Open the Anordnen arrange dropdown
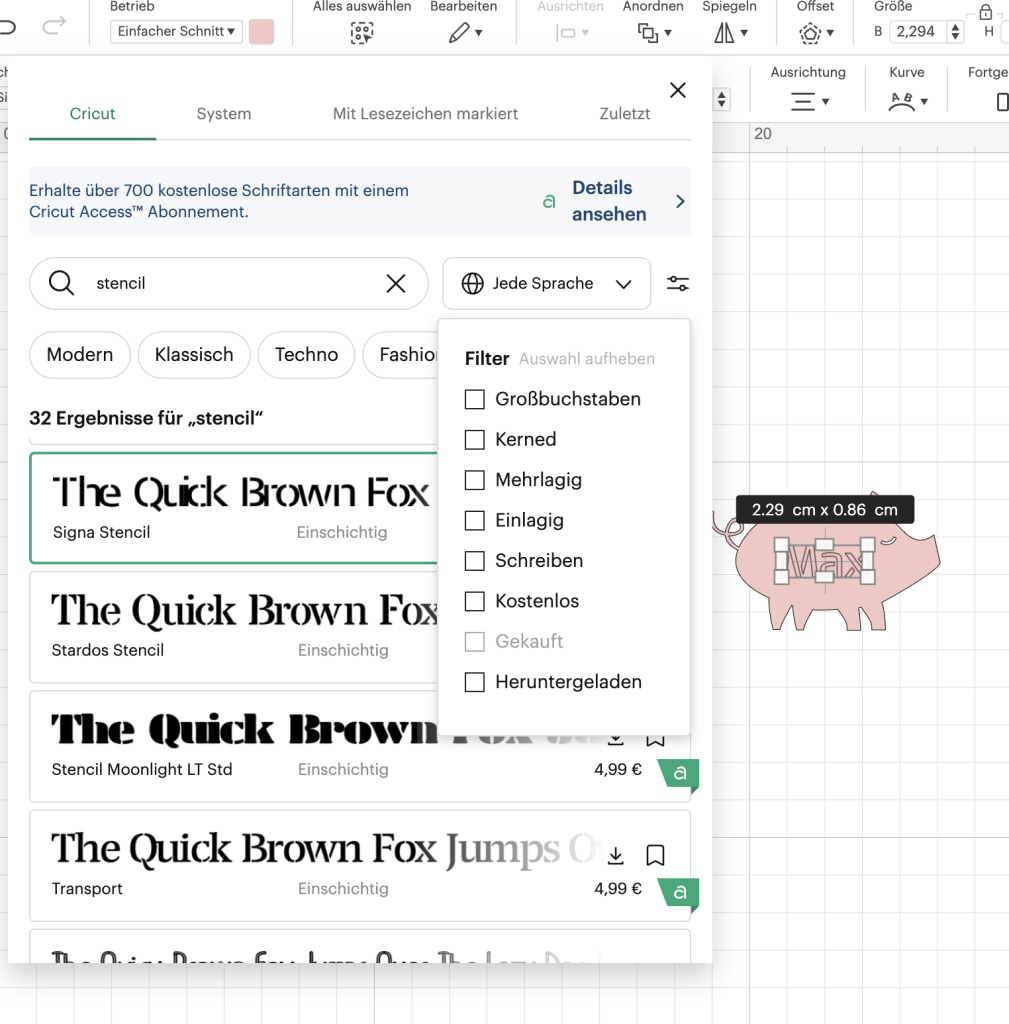Screen dimensions: 1009x1024 point(653,33)
